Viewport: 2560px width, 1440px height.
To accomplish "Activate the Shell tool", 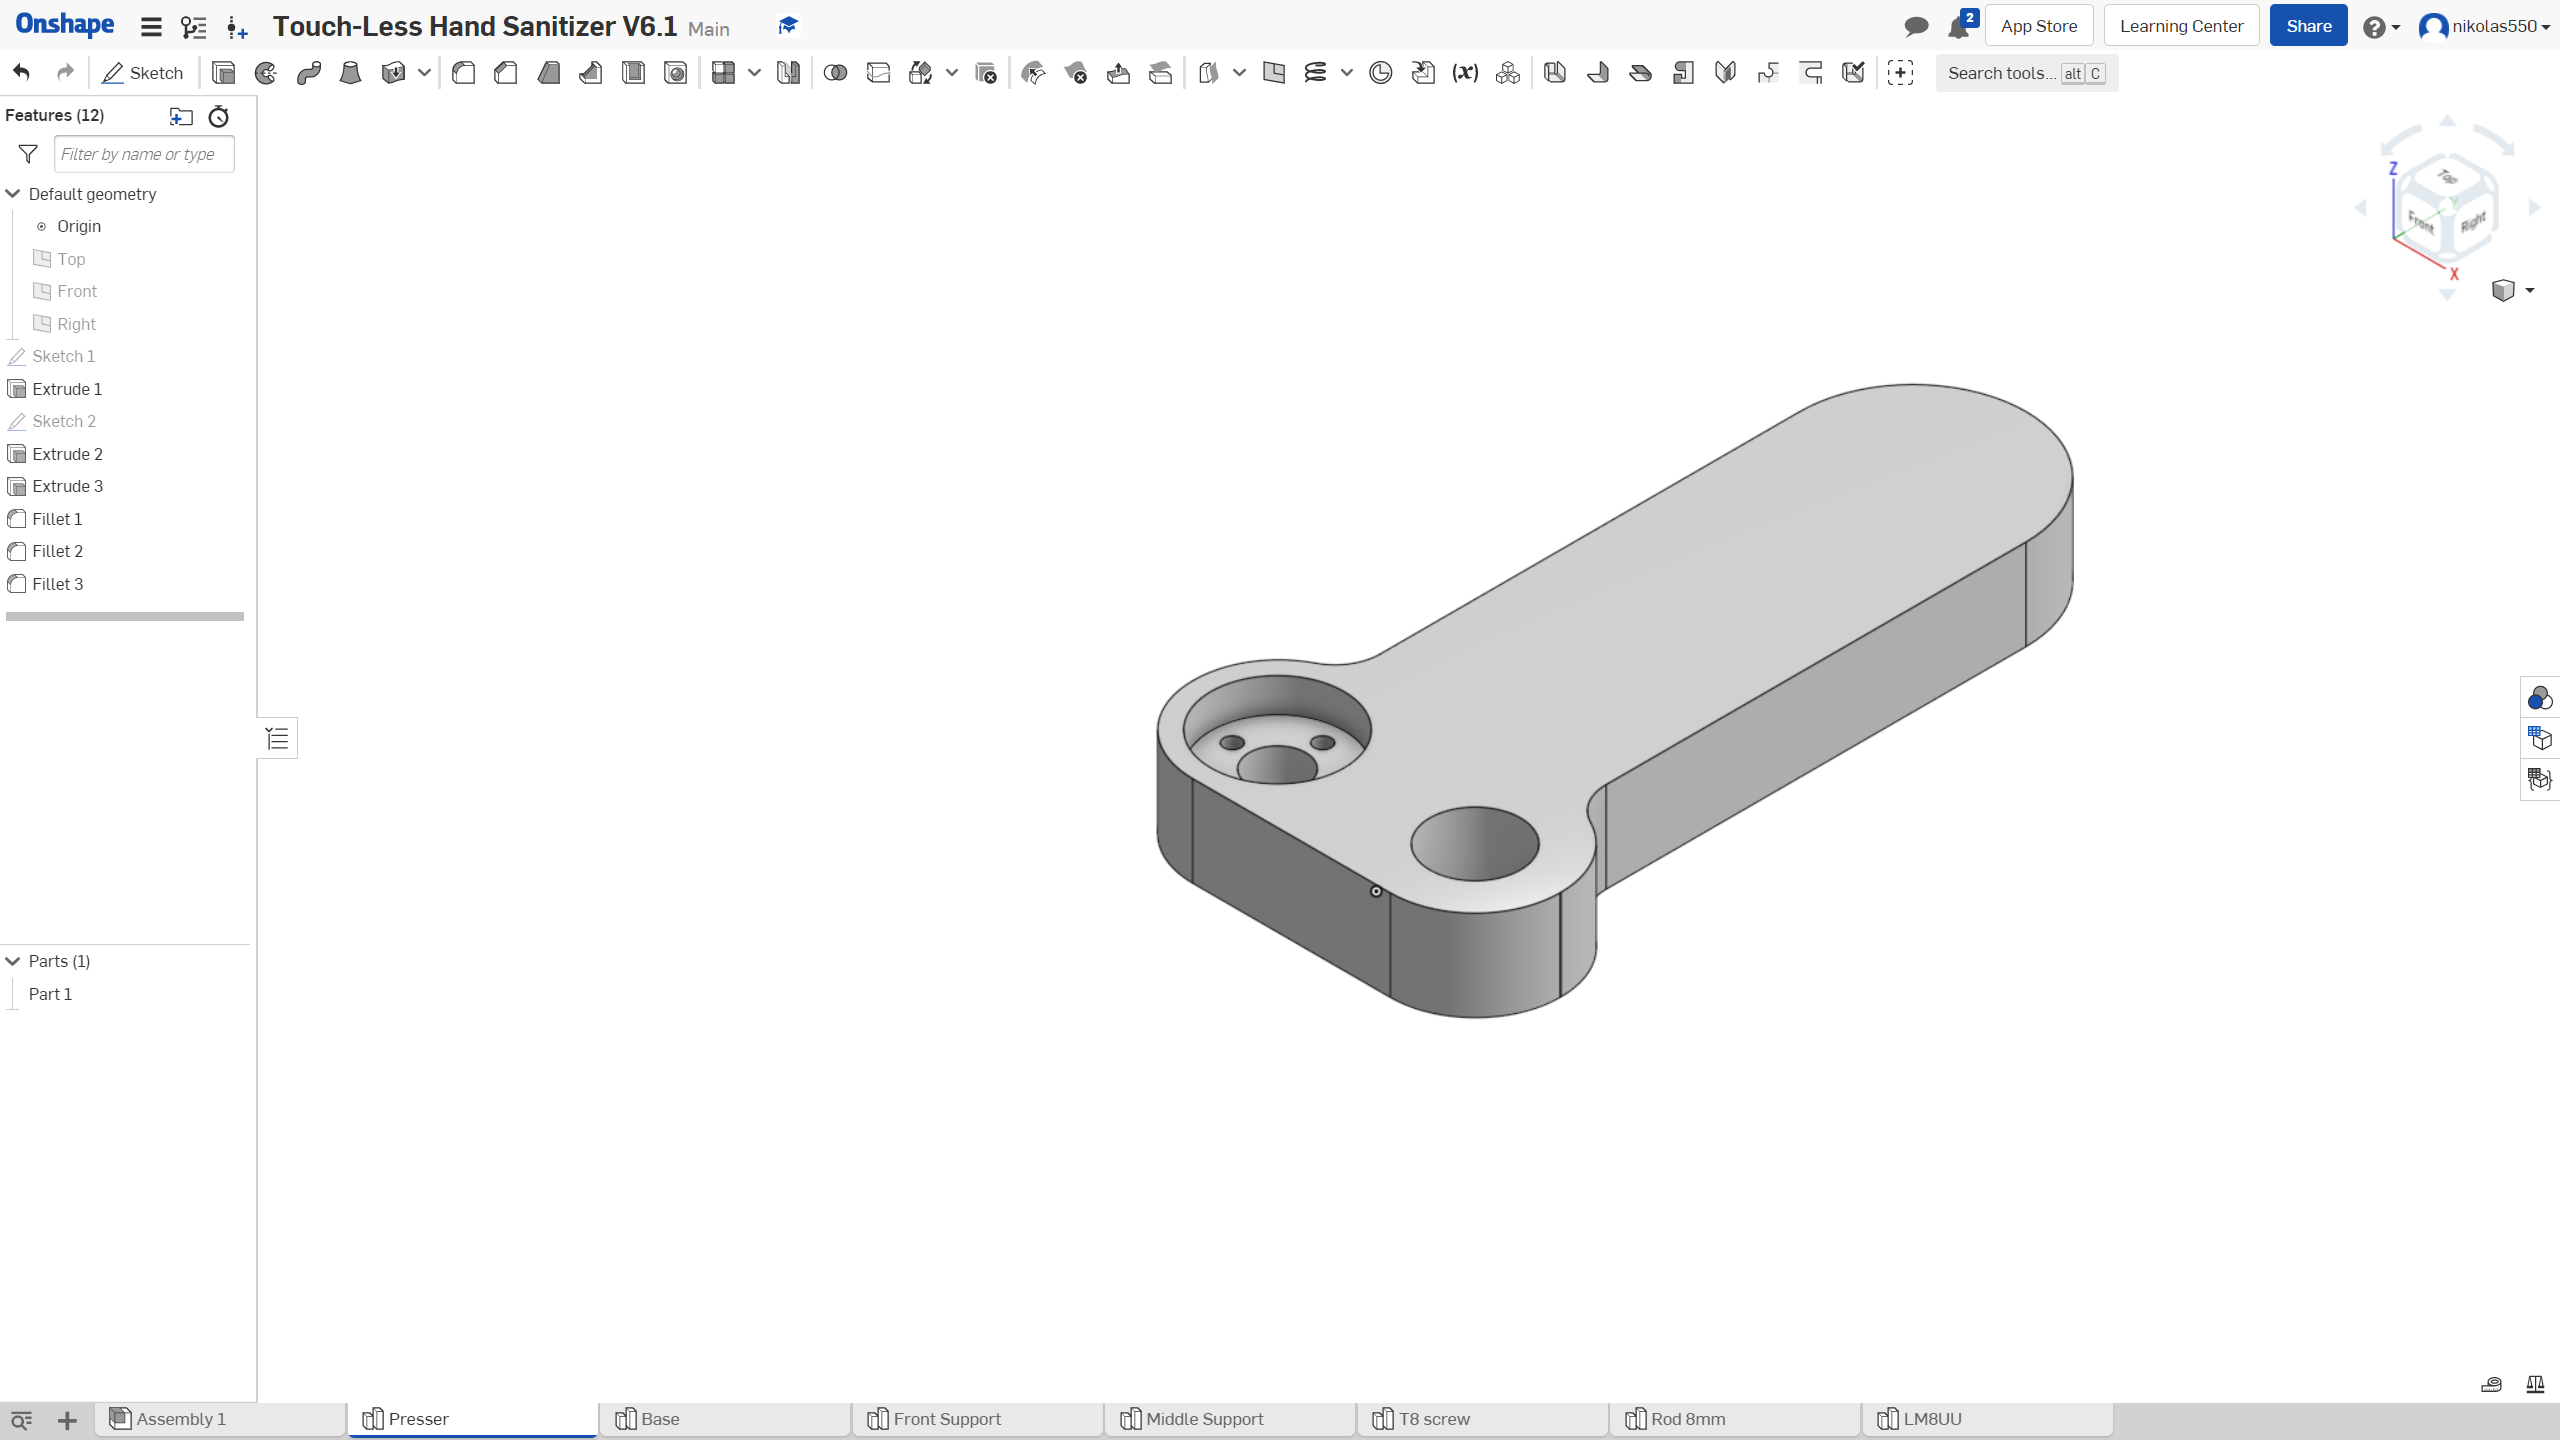I will point(633,72).
